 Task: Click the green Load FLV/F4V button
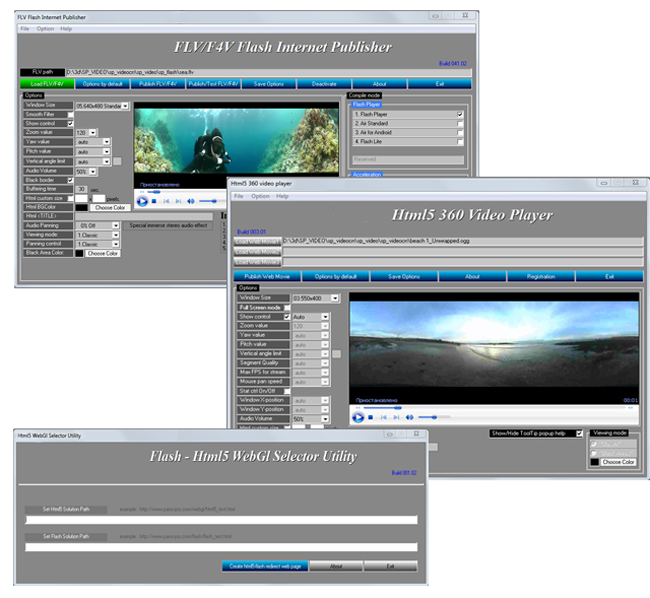coord(47,84)
